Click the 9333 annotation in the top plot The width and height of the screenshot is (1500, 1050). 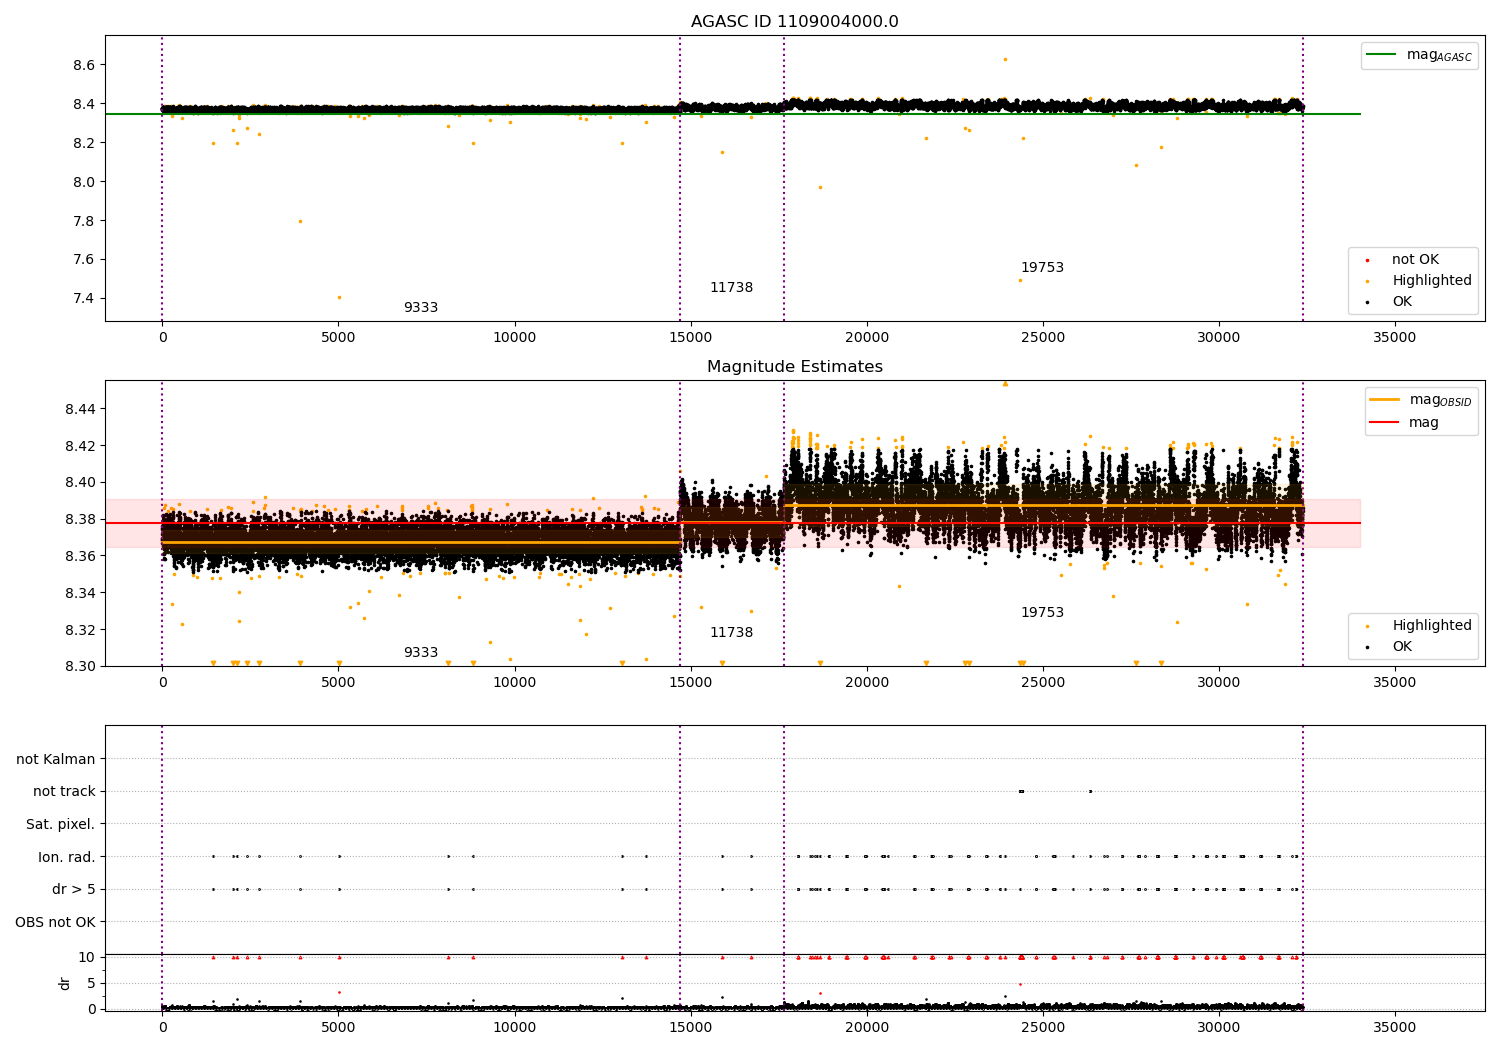[421, 308]
